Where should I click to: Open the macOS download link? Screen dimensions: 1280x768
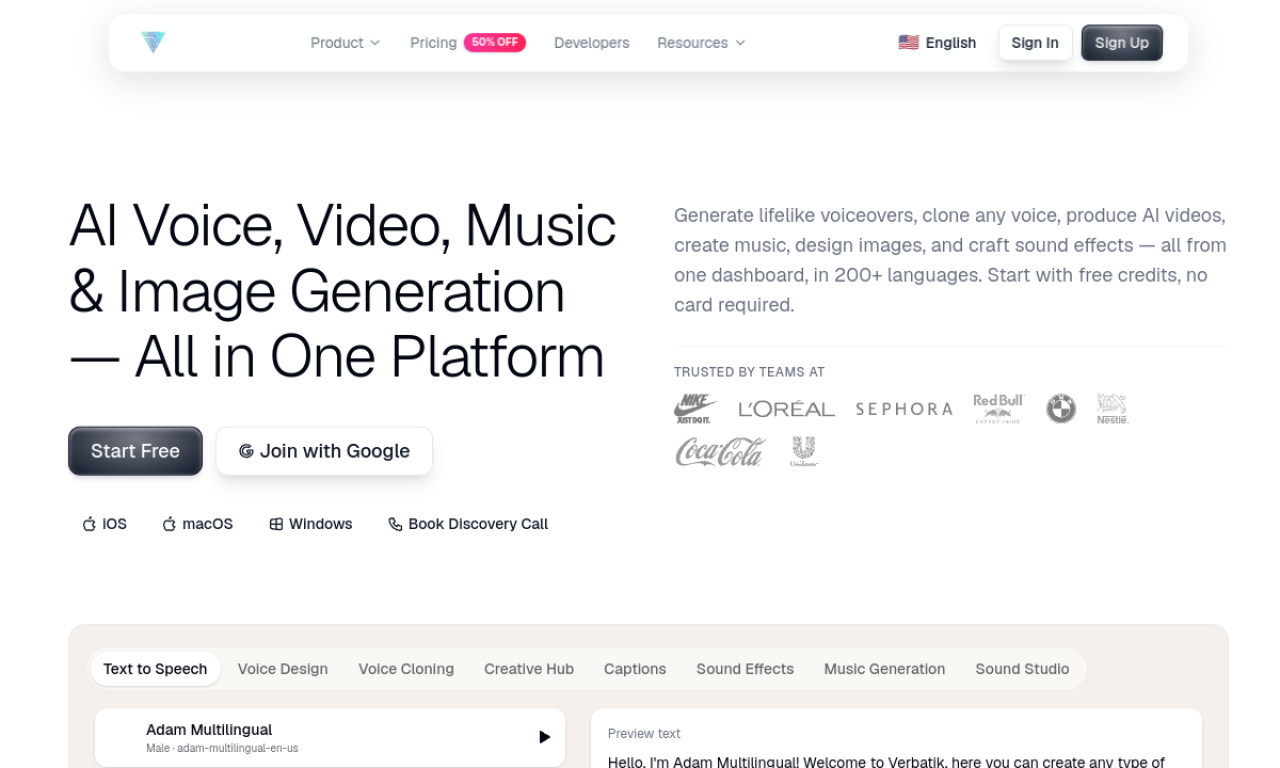coord(198,524)
